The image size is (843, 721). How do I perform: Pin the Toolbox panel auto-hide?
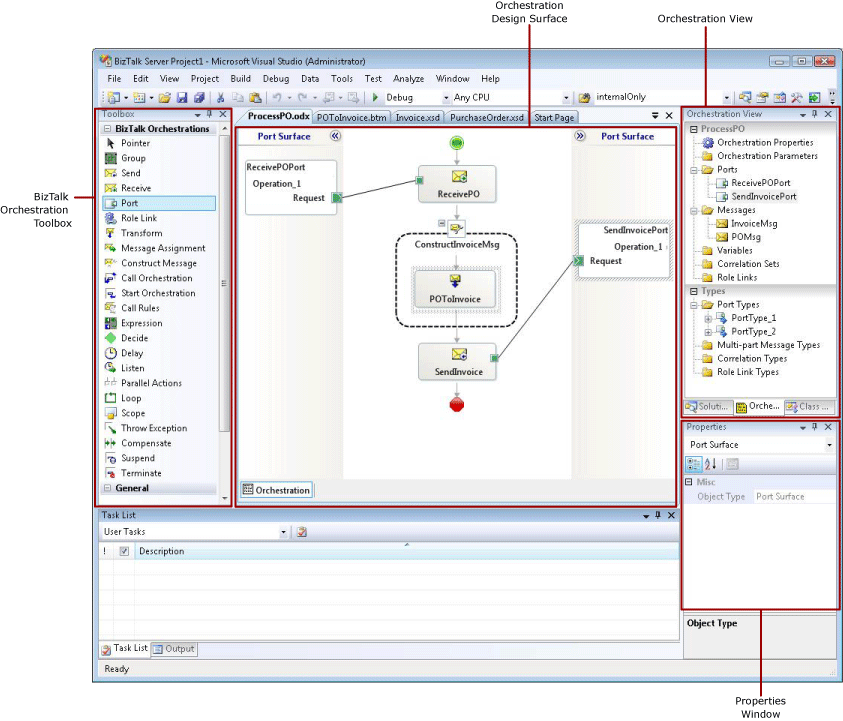210,114
